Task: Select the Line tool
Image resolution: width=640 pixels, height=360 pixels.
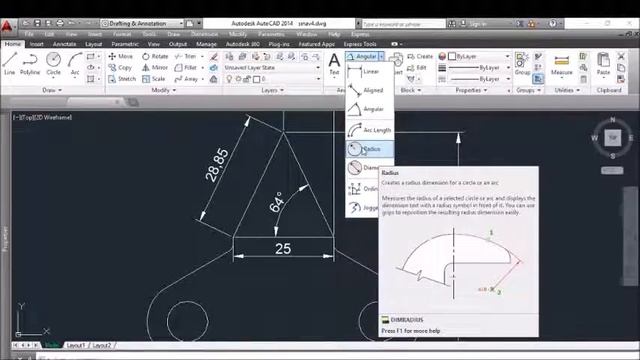Action: click(9, 64)
